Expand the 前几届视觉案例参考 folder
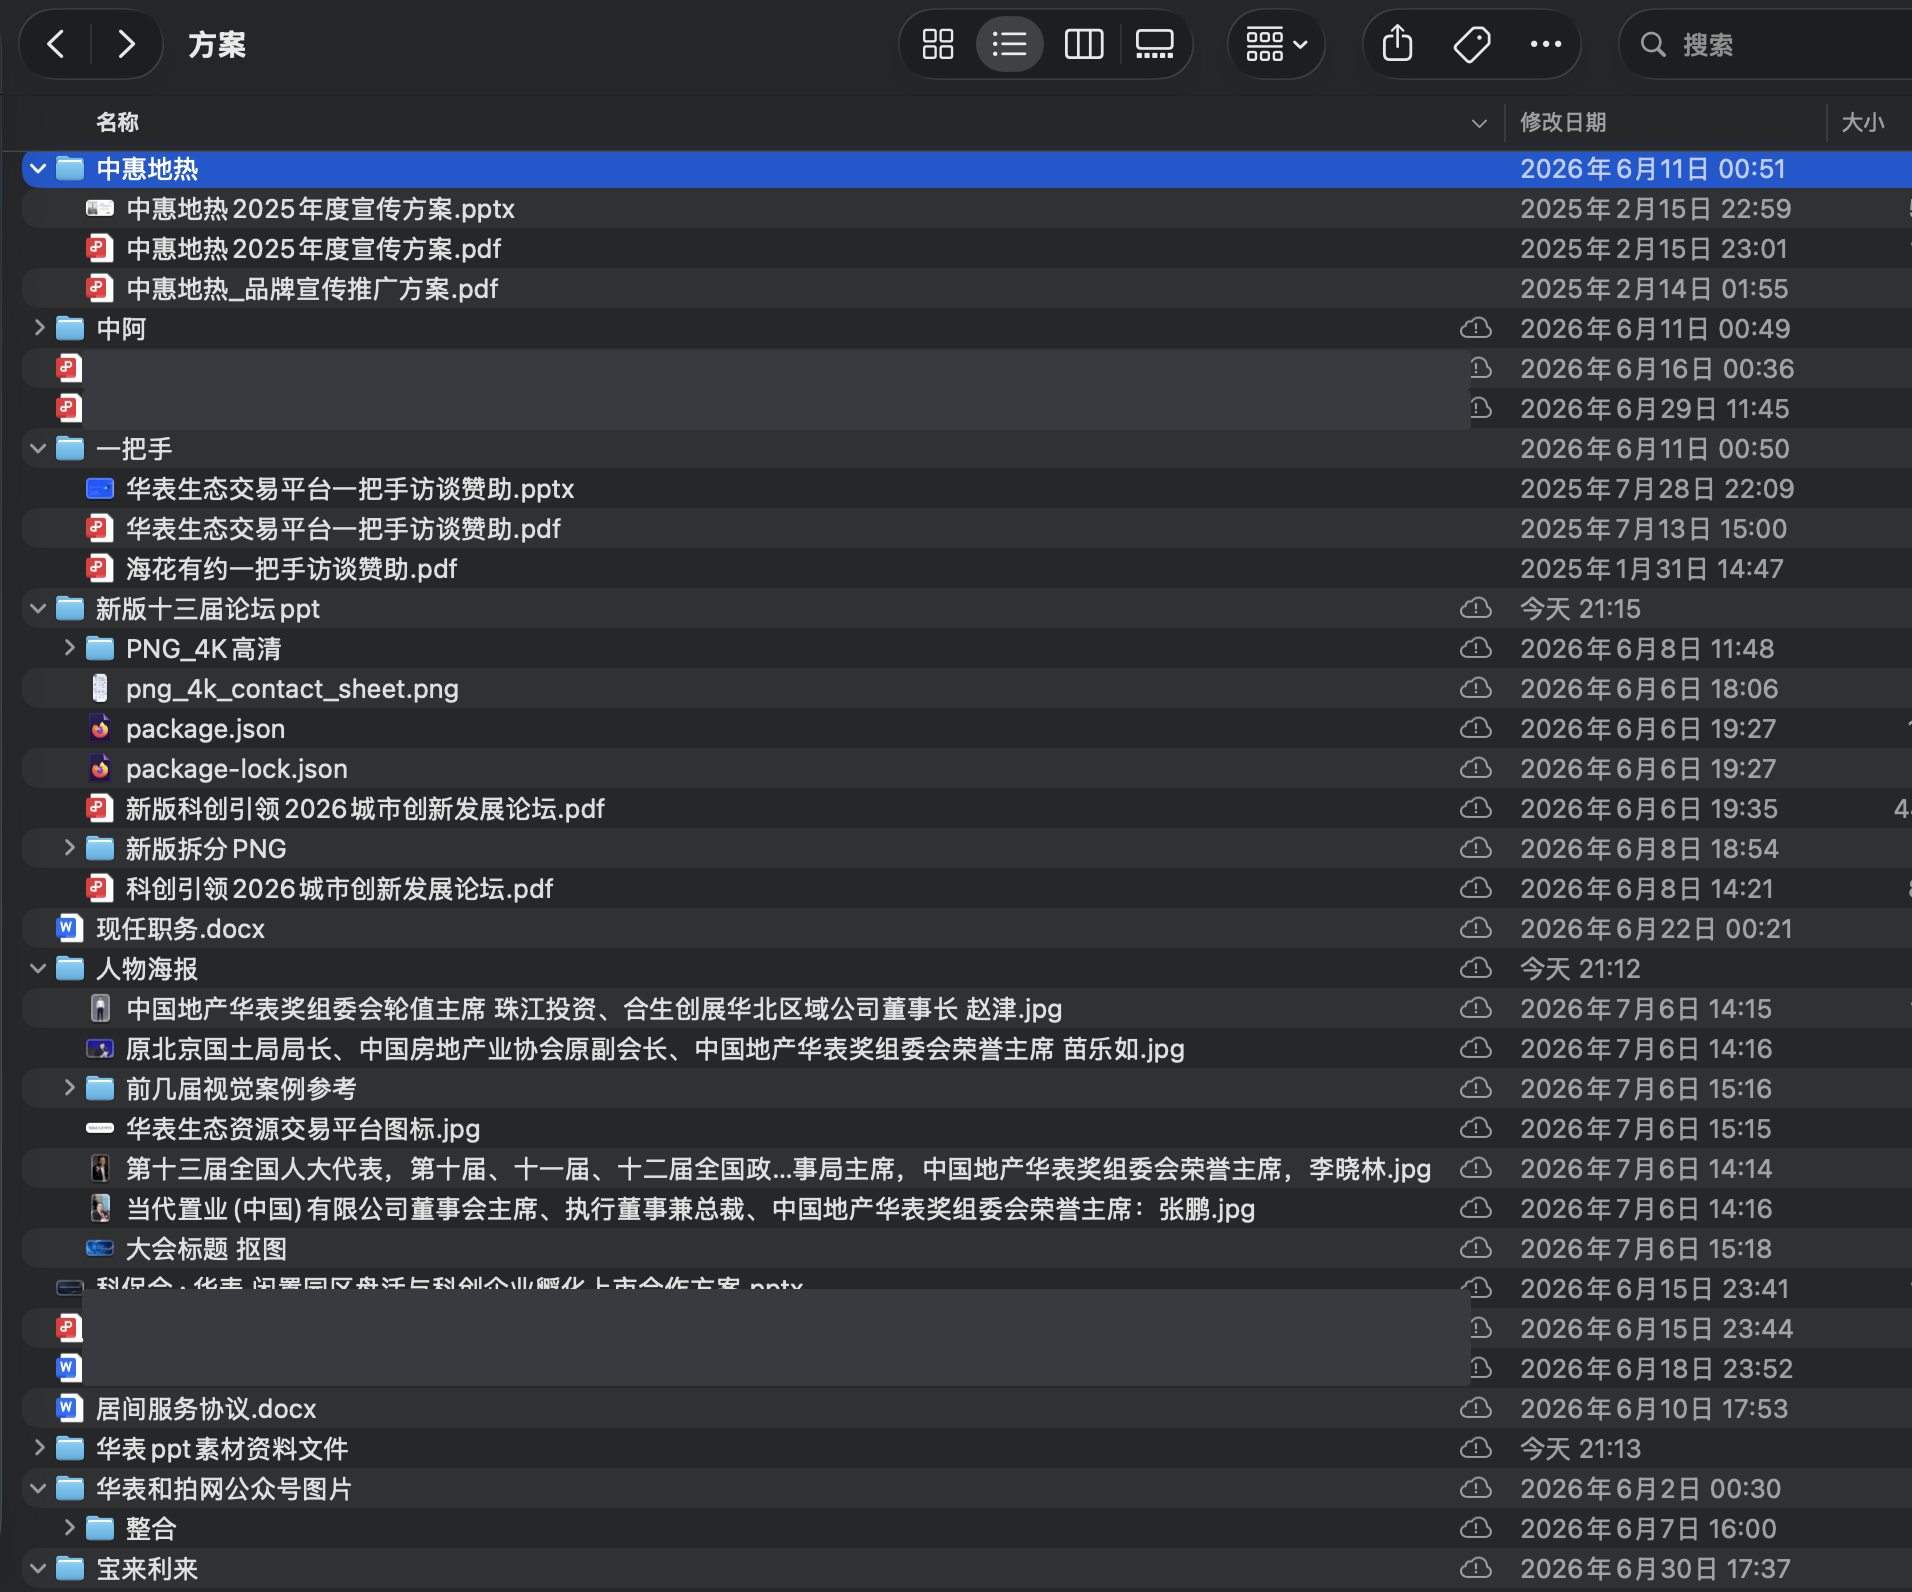 pyautogui.click(x=69, y=1088)
